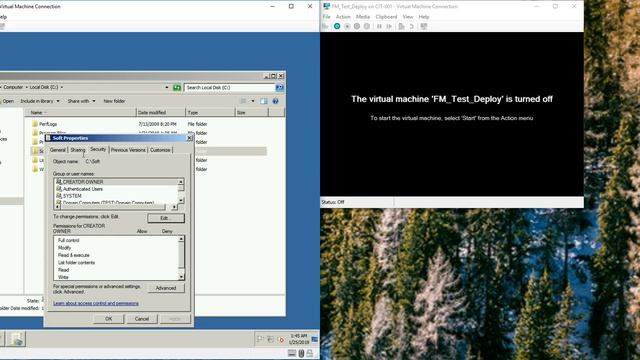Click the Save state icon in FM_Test_Deploy toolbar

click(367, 26)
